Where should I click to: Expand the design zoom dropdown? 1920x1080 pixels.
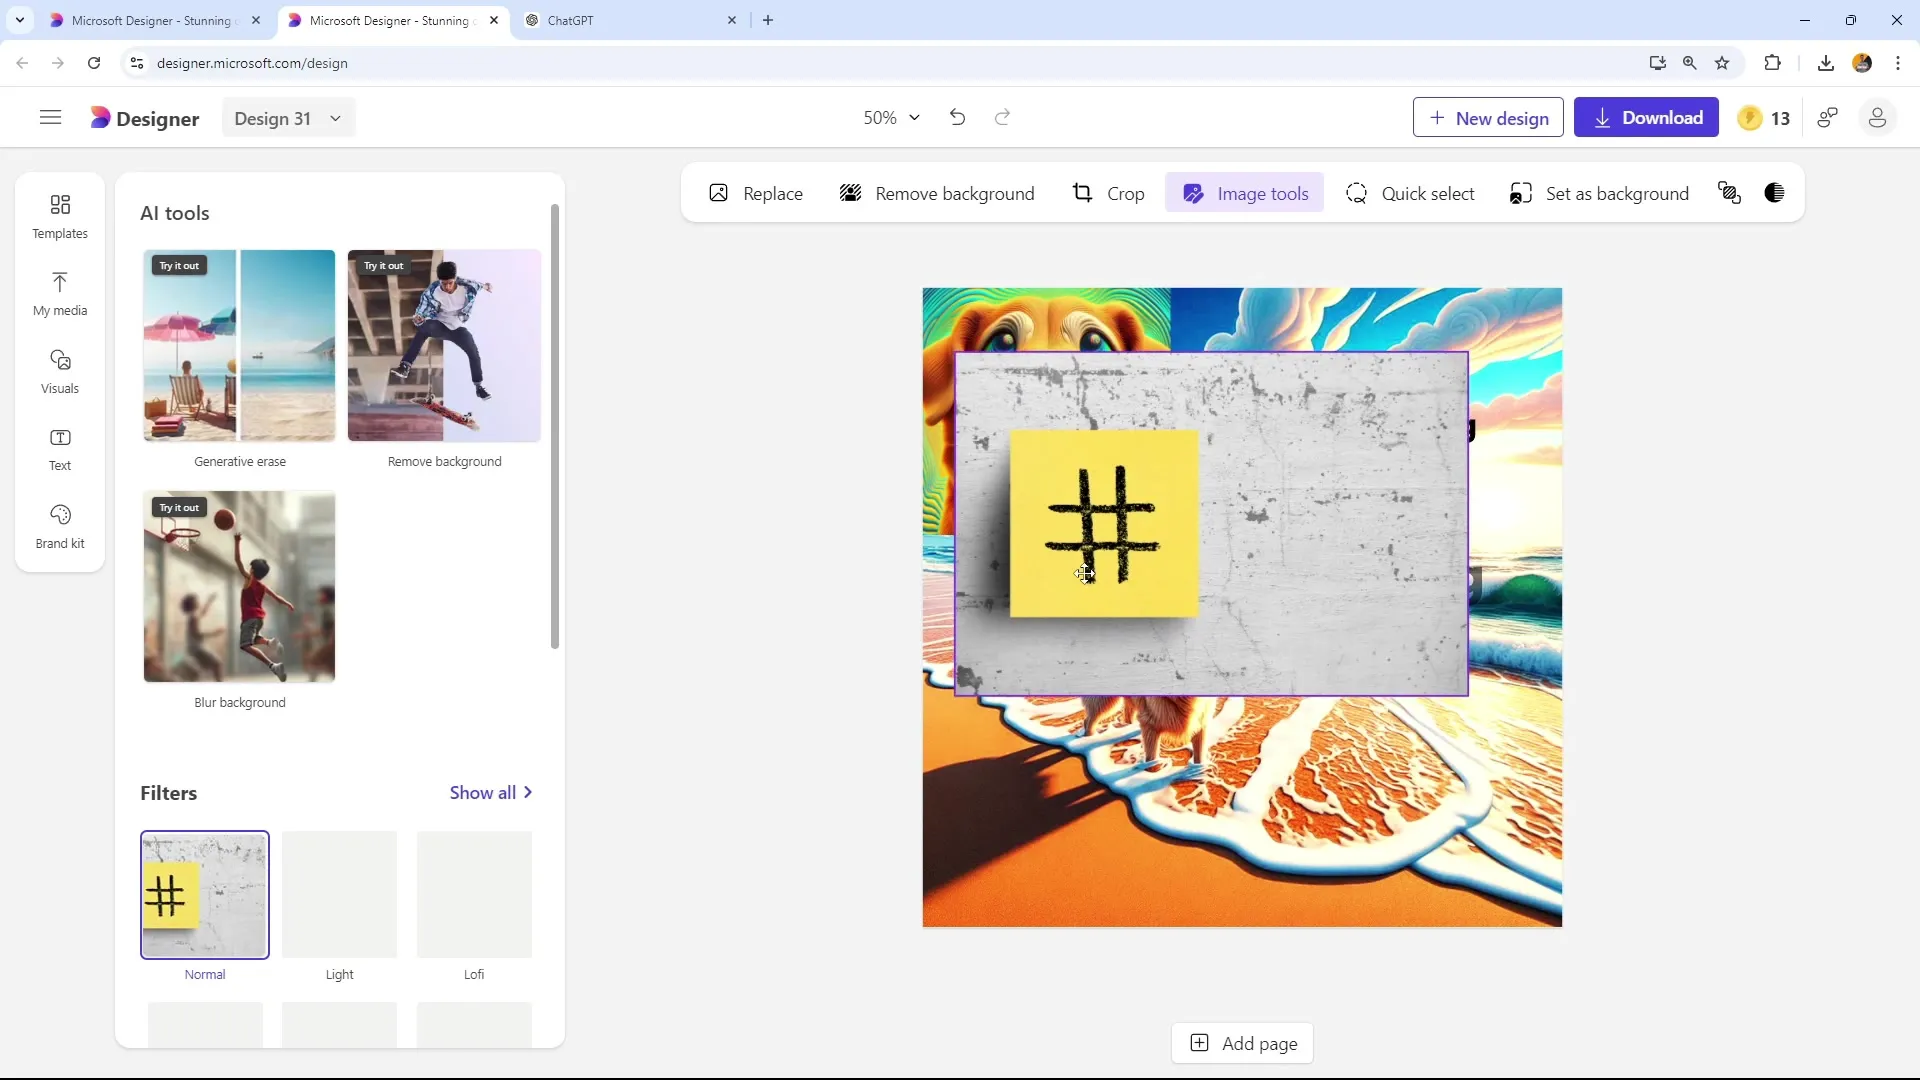[x=916, y=117]
